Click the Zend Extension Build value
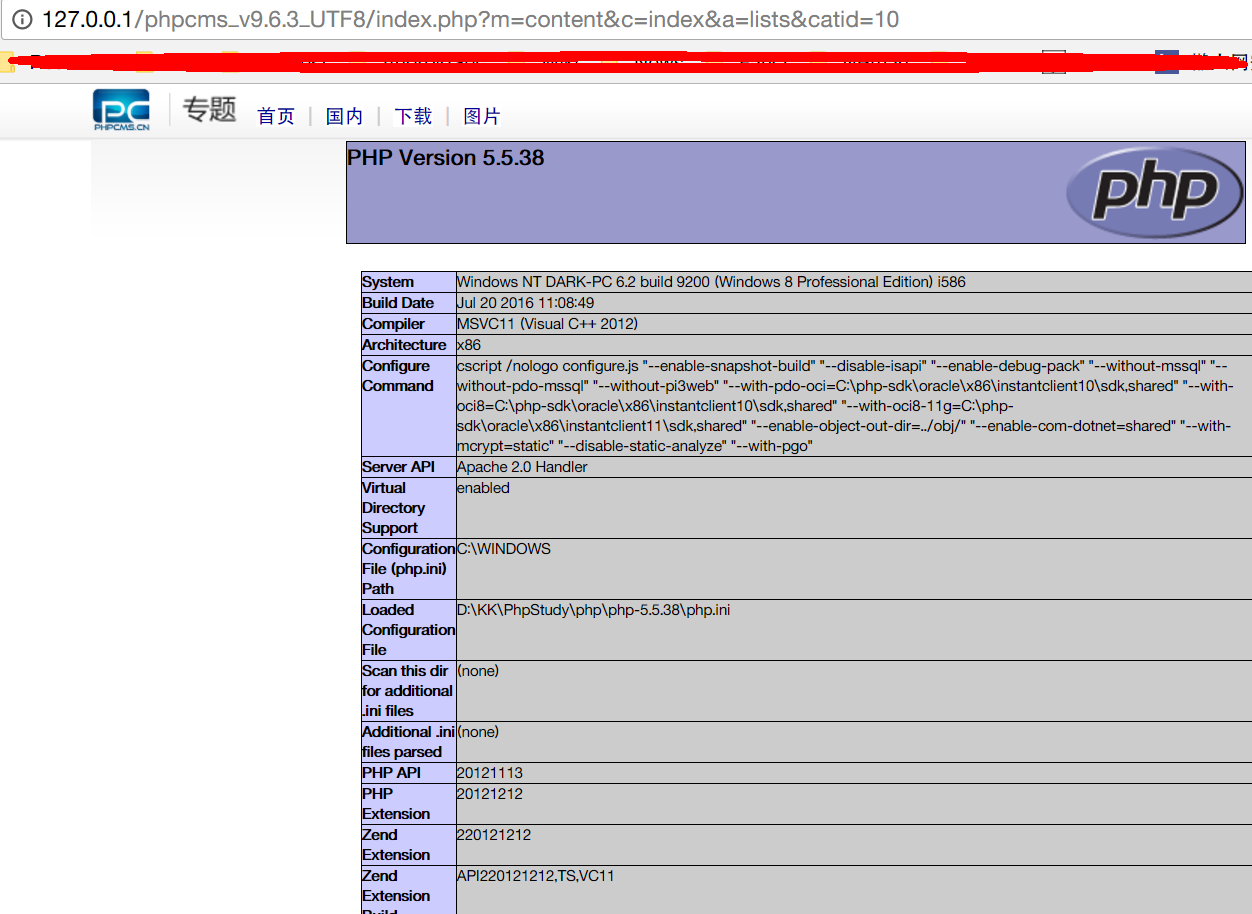Viewport: 1252px width, 914px height. (x=535, y=875)
